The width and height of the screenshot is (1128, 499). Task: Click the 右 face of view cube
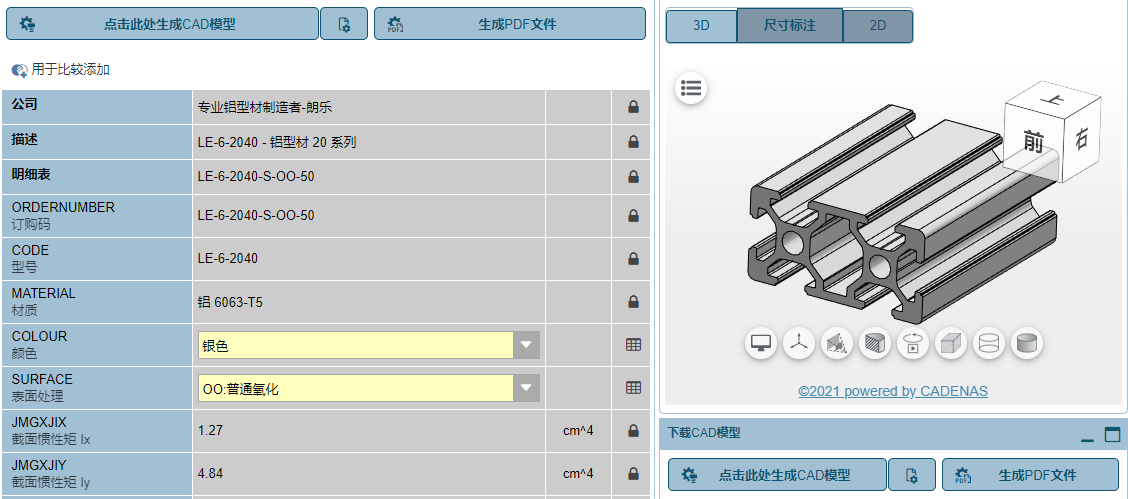(x=1081, y=138)
